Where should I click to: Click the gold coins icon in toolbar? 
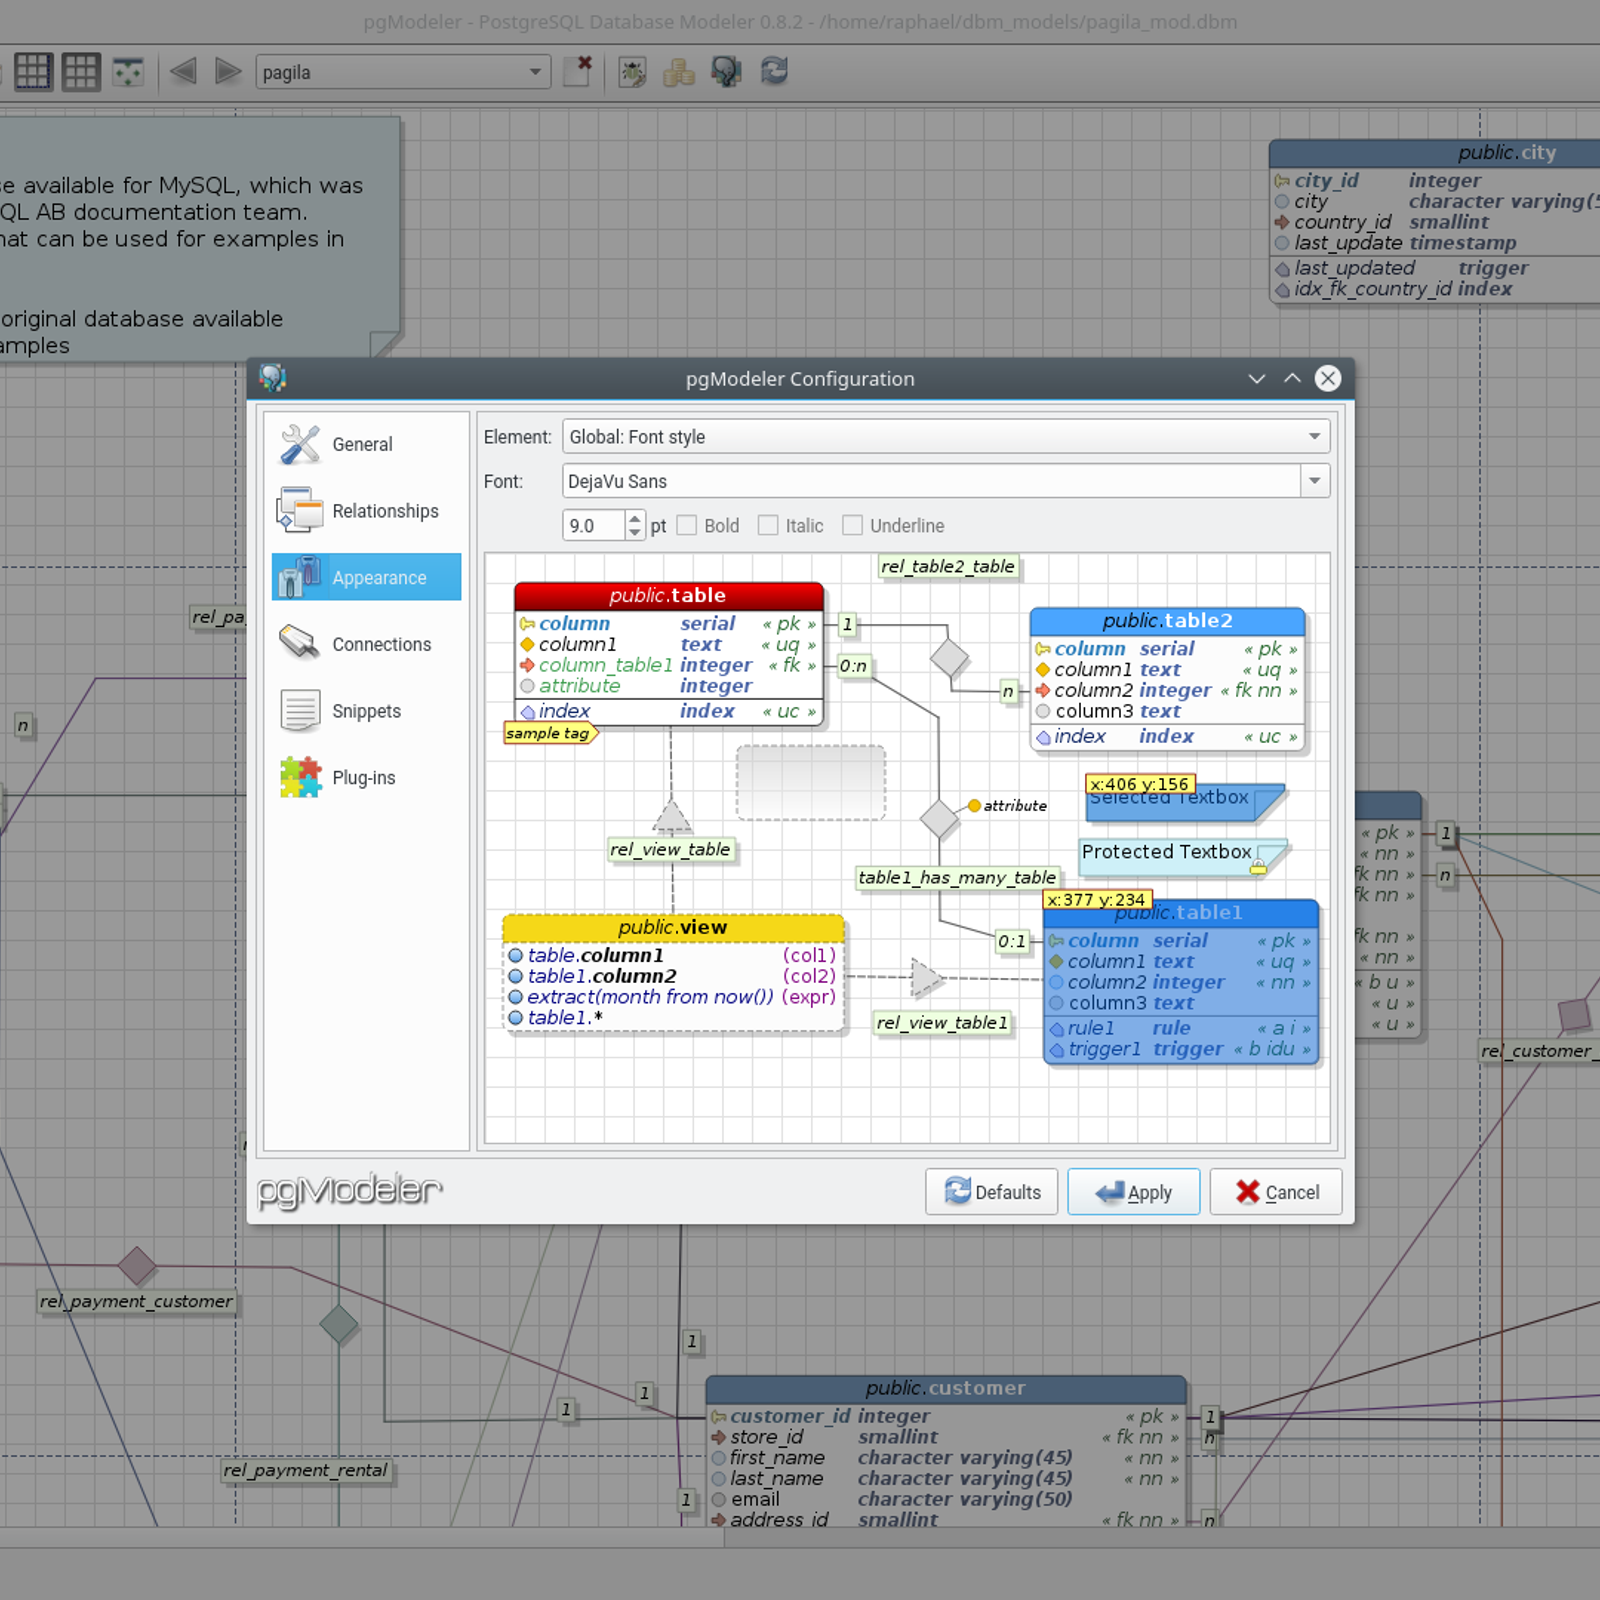click(679, 72)
